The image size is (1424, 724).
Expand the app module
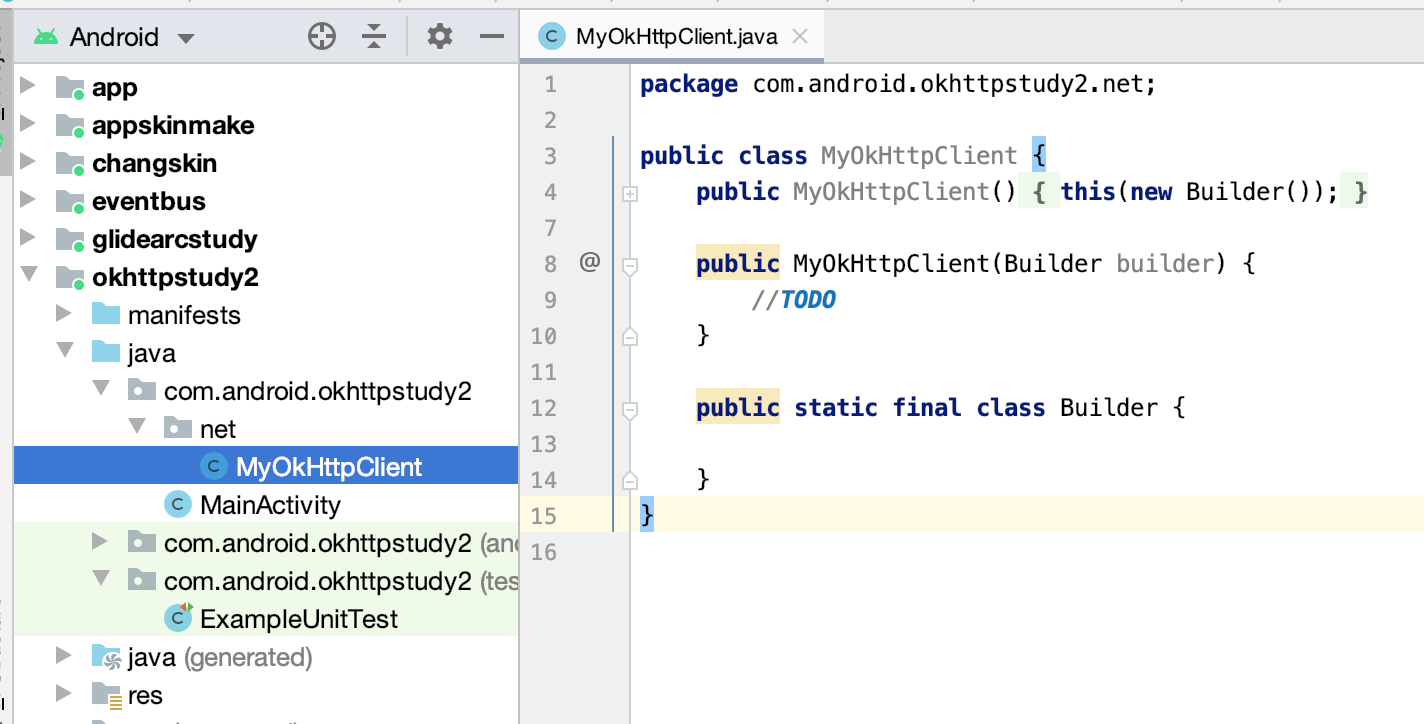pyautogui.click(x=28, y=87)
